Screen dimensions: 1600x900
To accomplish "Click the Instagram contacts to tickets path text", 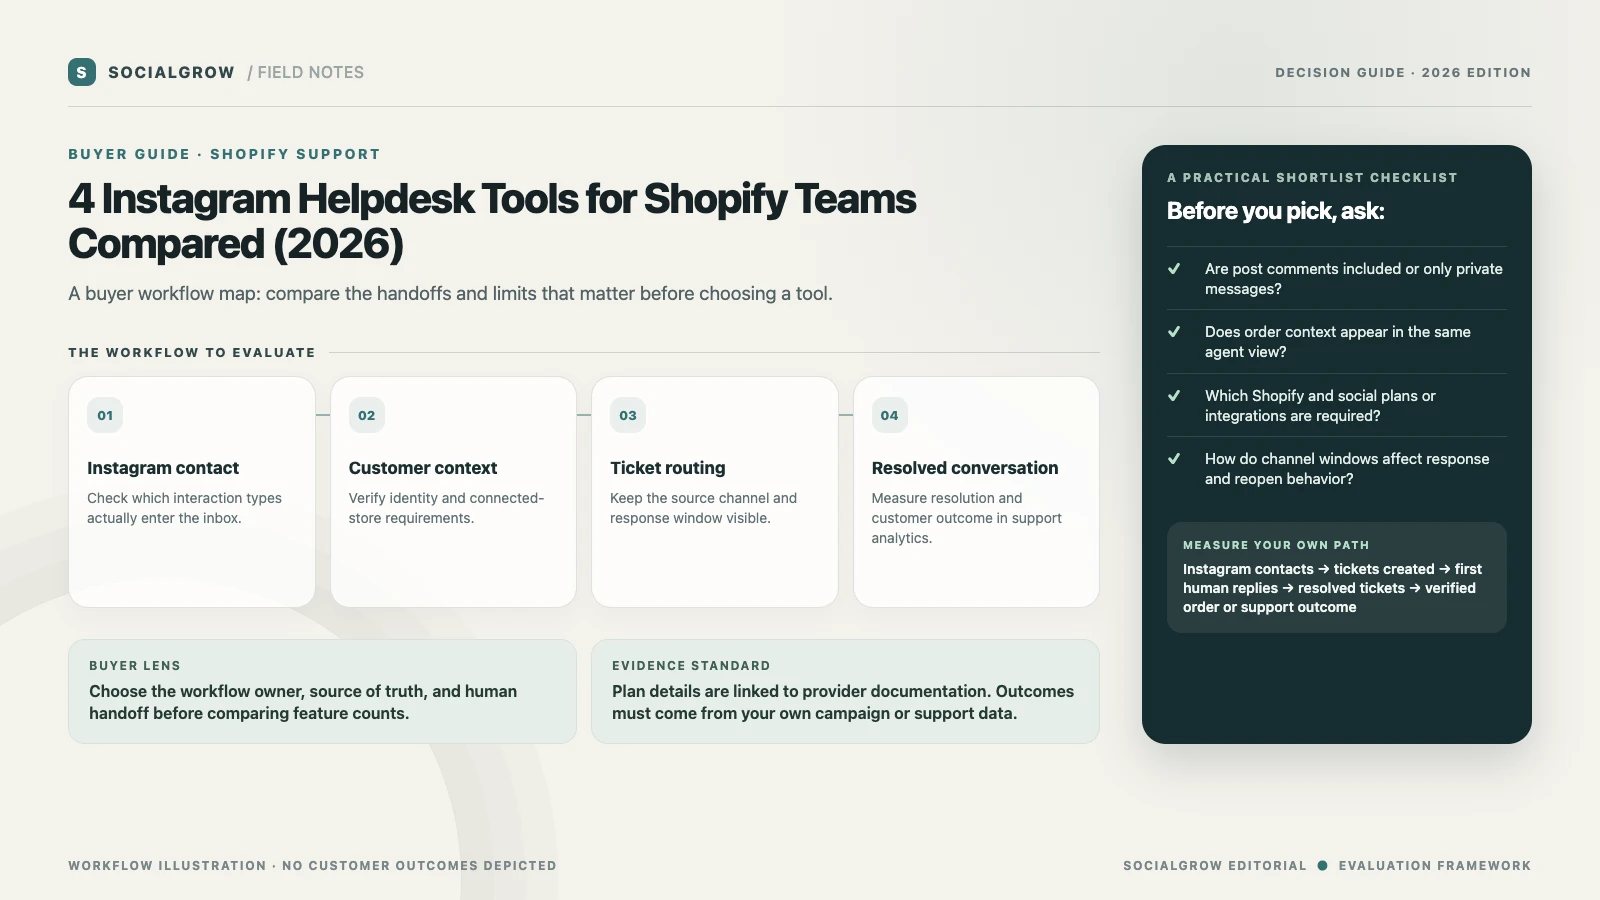I will click(x=1332, y=588).
